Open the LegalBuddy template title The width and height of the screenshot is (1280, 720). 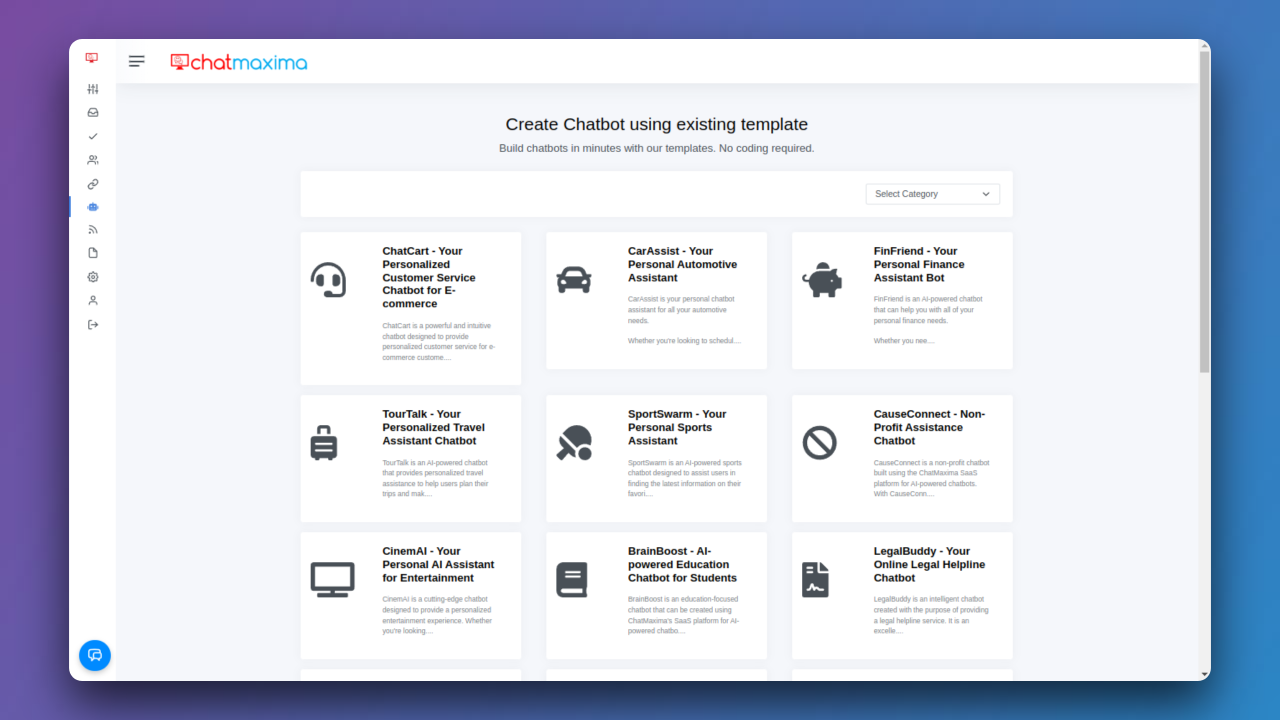929,564
